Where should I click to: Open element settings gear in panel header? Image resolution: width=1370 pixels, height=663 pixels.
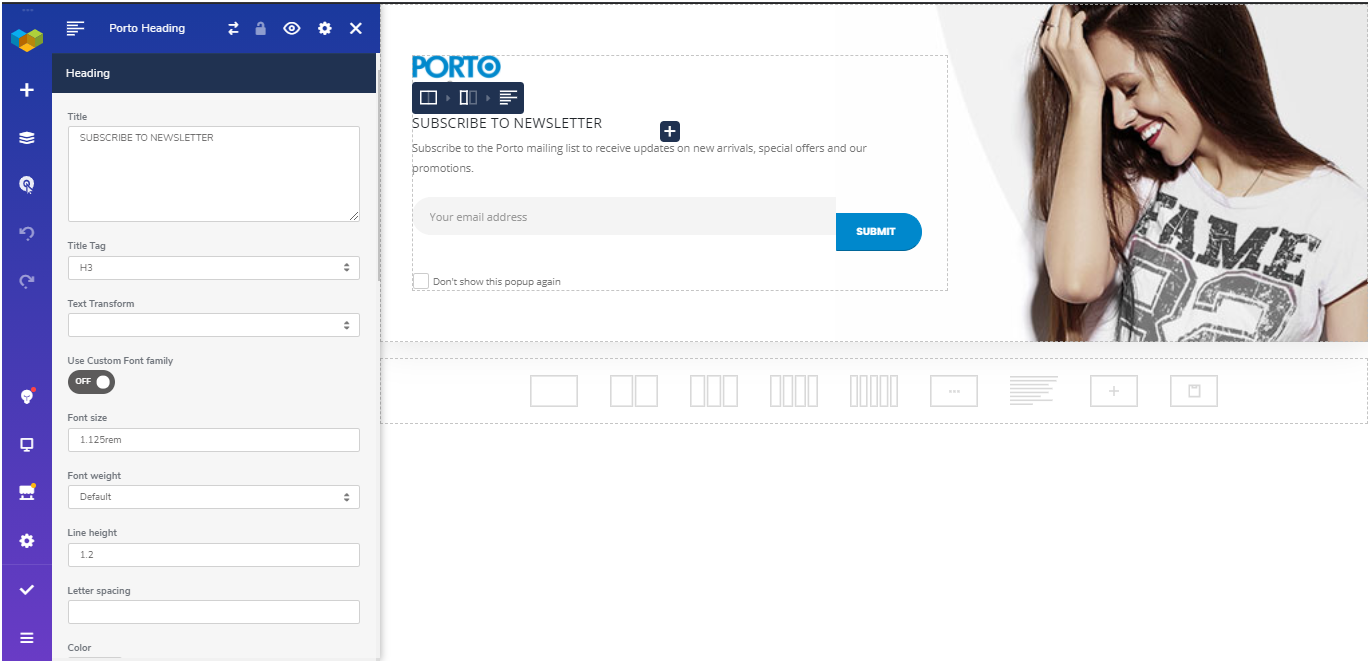(325, 28)
